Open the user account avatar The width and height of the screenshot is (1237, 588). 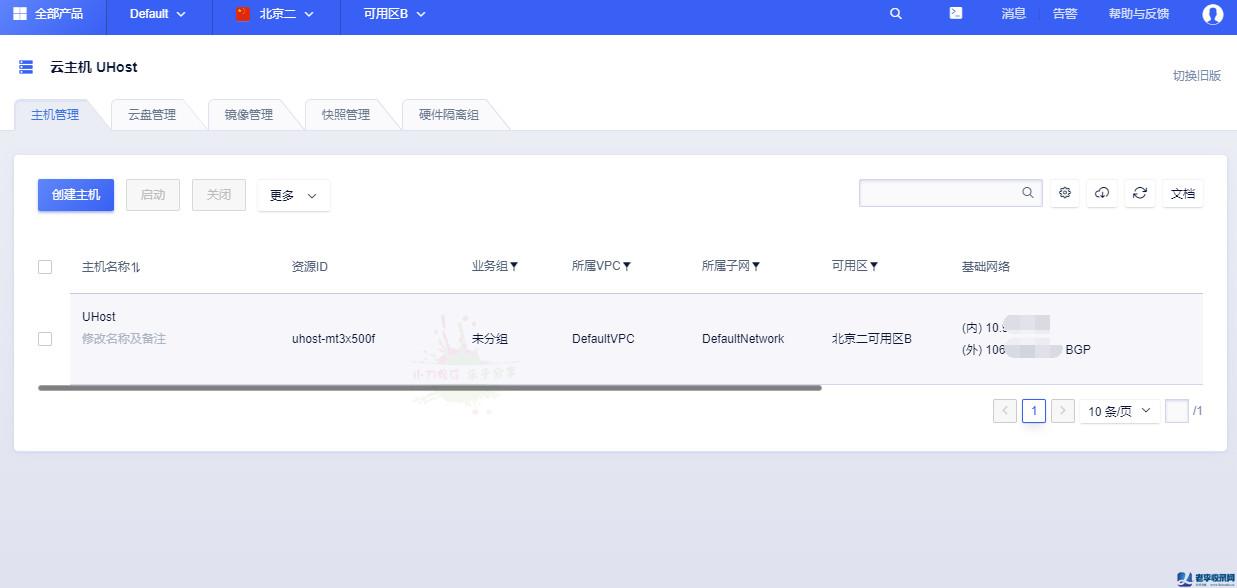pyautogui.click(x=1212, y=14)
